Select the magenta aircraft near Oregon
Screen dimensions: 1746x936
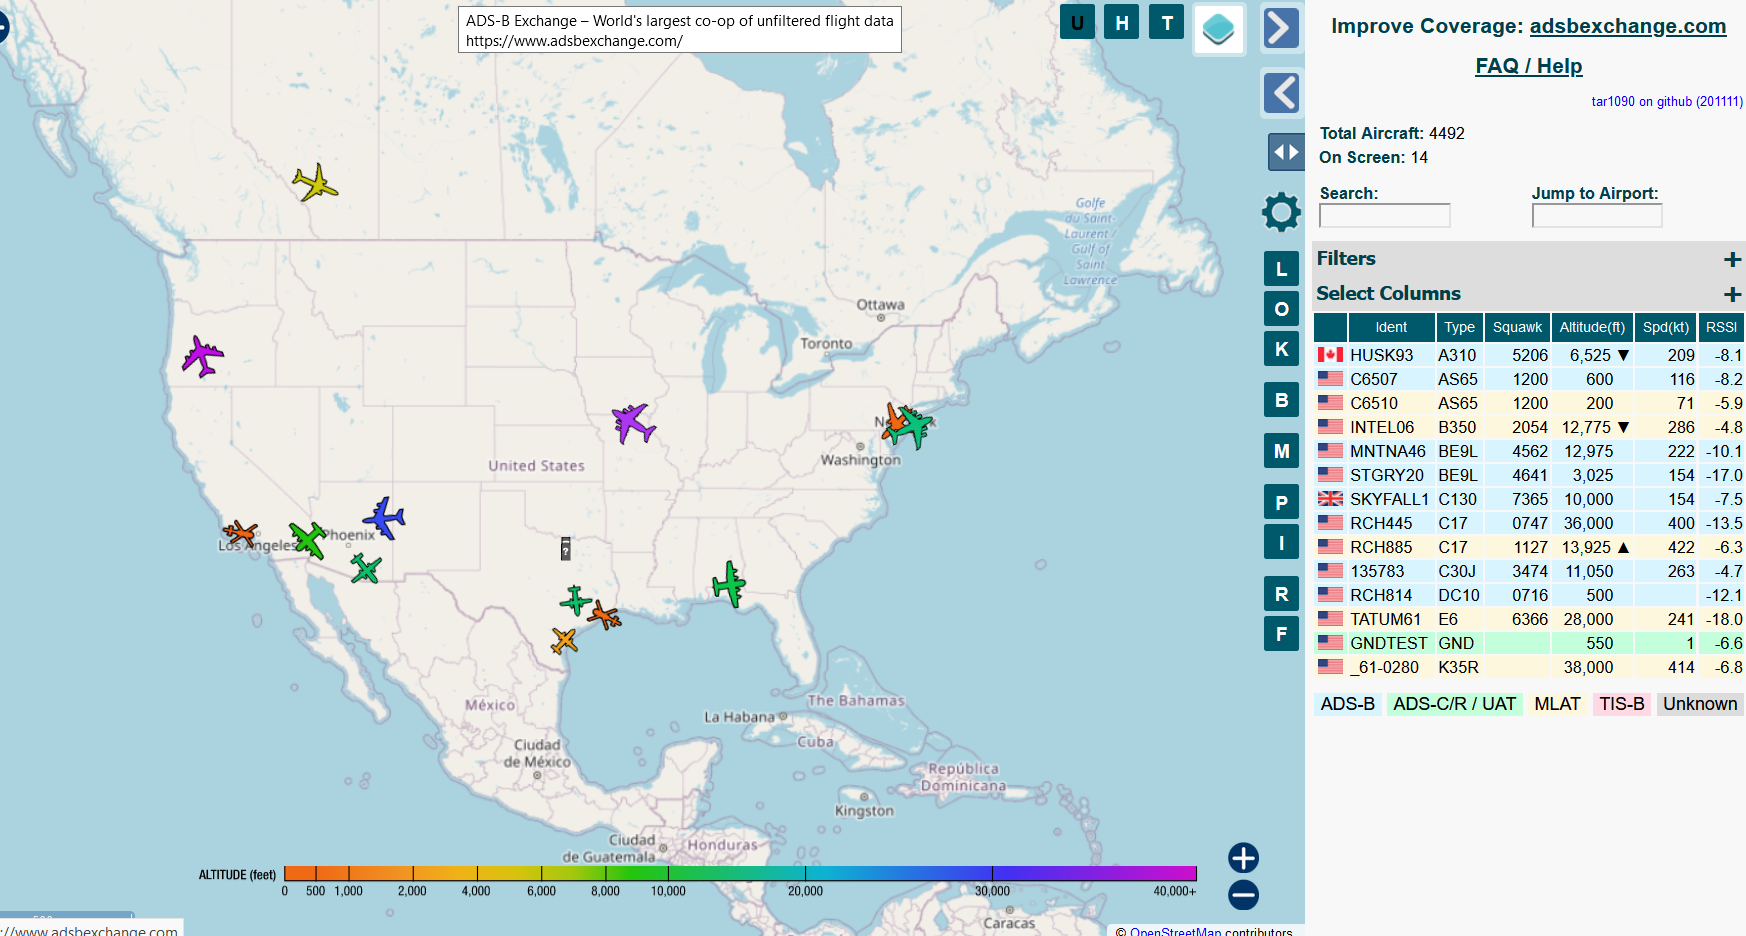203,356
